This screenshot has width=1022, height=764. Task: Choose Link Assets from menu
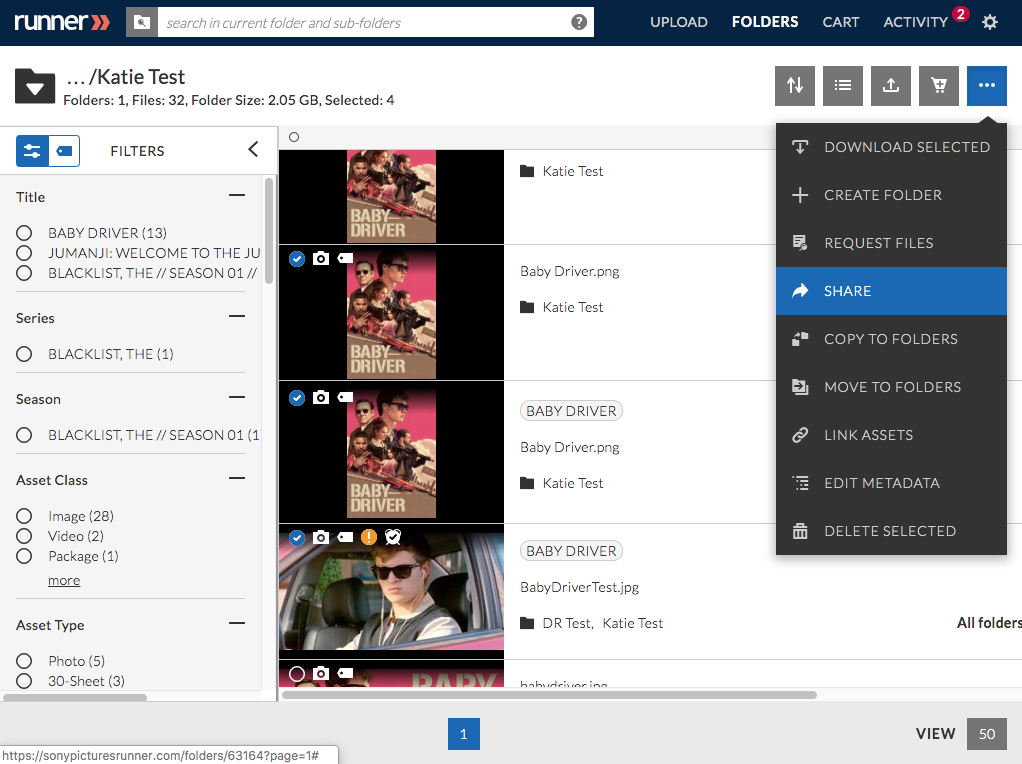(x=891, y=435)
